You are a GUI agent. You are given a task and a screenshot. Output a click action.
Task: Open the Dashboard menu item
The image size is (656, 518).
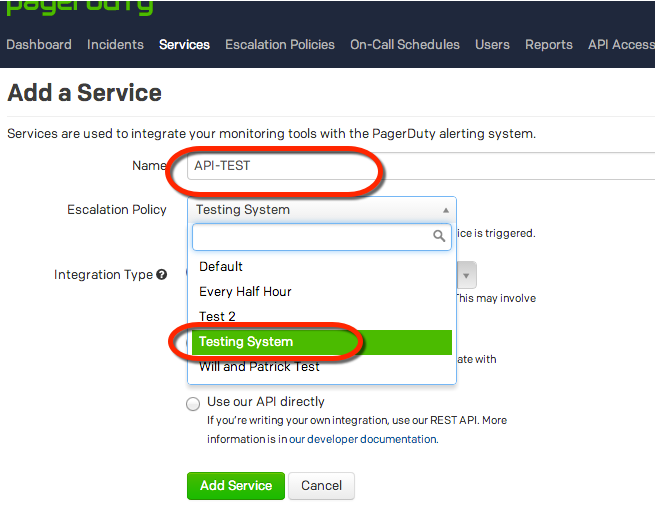(39, 45)
